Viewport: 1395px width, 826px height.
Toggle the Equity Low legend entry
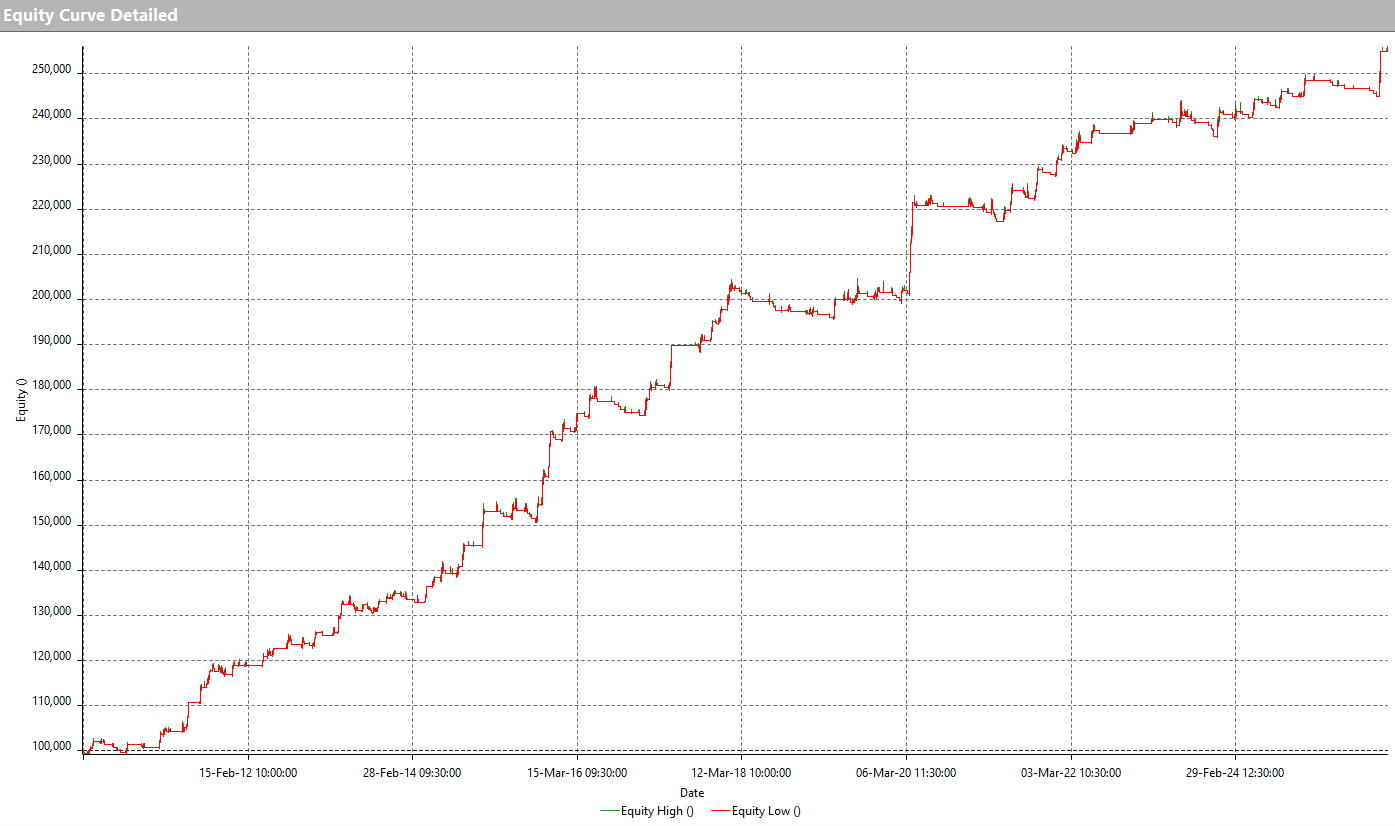[x=766, y=811]
